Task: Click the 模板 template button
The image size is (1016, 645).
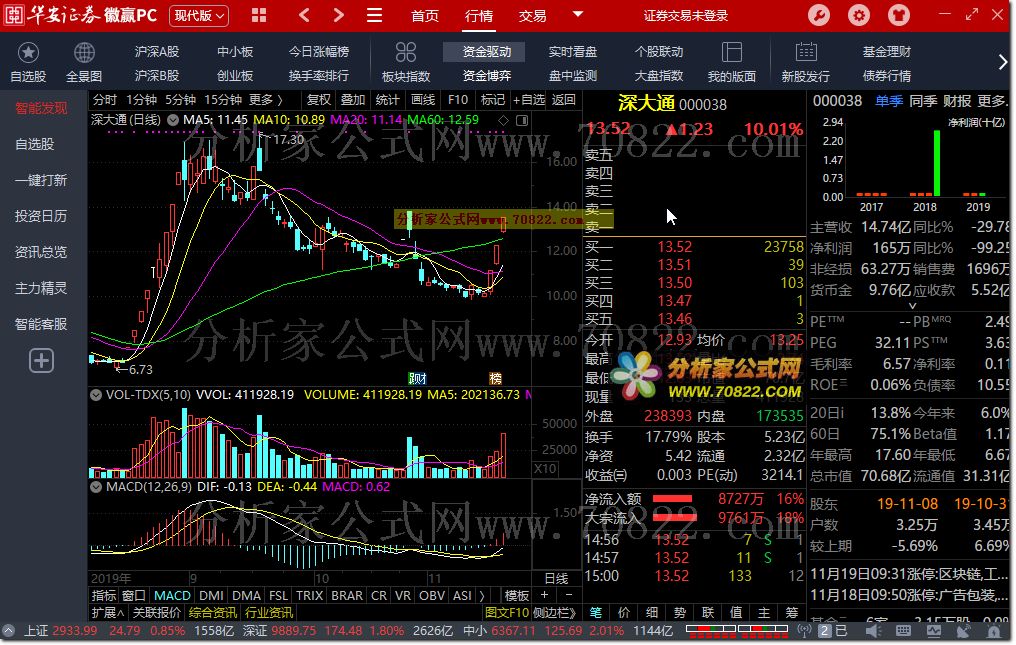Action: click(517, 595)
